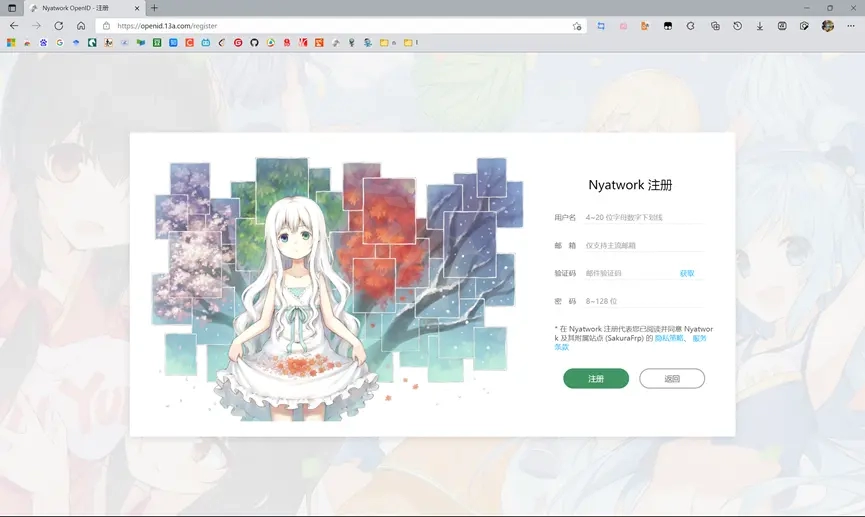Open the Downloads arrow icon in toolbar
The height and width of the screenshot is (517, 865).
(760, 26)
